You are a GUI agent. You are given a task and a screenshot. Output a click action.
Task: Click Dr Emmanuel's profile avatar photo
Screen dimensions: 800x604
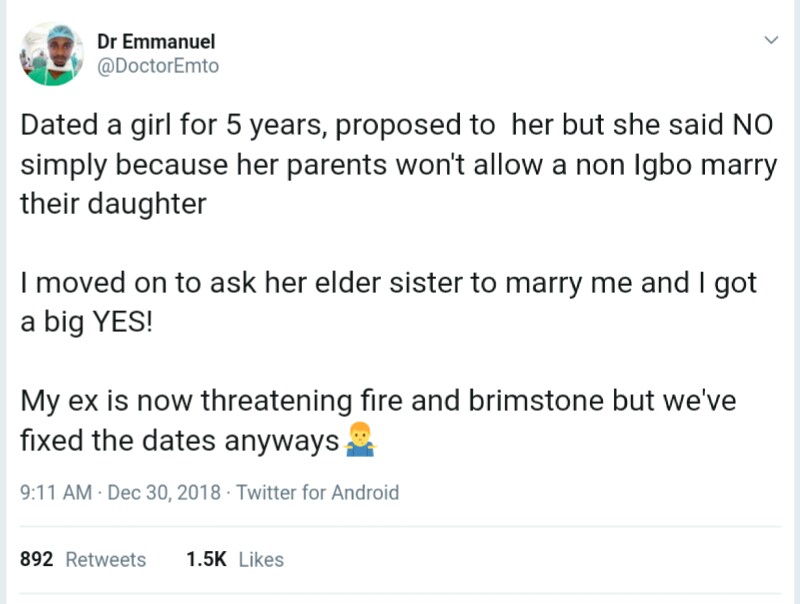coord(51,54)
